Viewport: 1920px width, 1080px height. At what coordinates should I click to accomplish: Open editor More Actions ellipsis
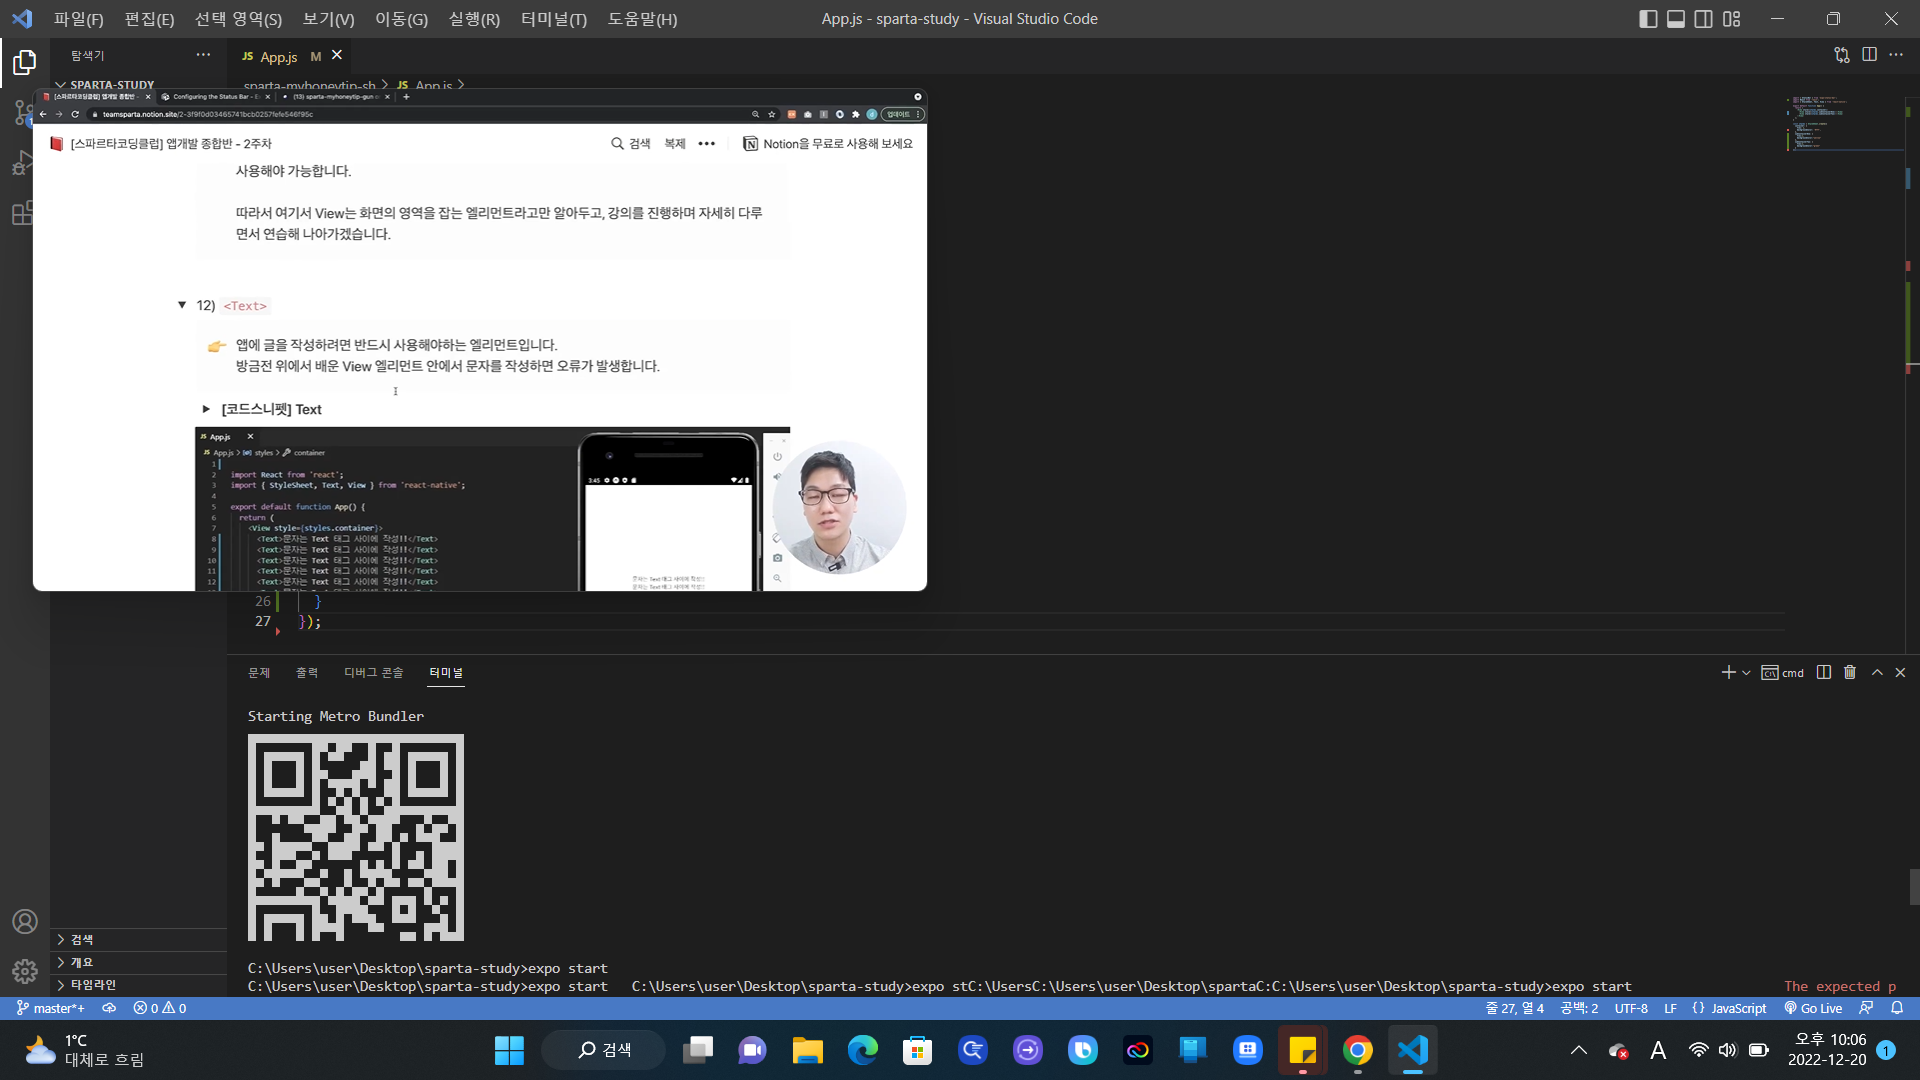point(1896,55)
